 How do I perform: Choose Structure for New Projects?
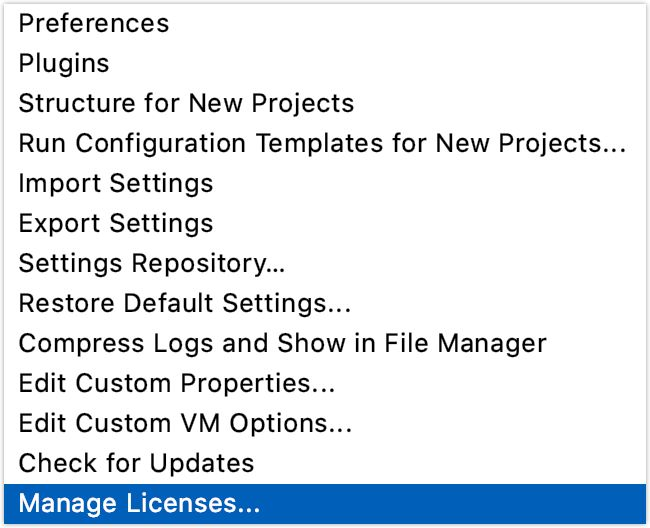point(186,103)
